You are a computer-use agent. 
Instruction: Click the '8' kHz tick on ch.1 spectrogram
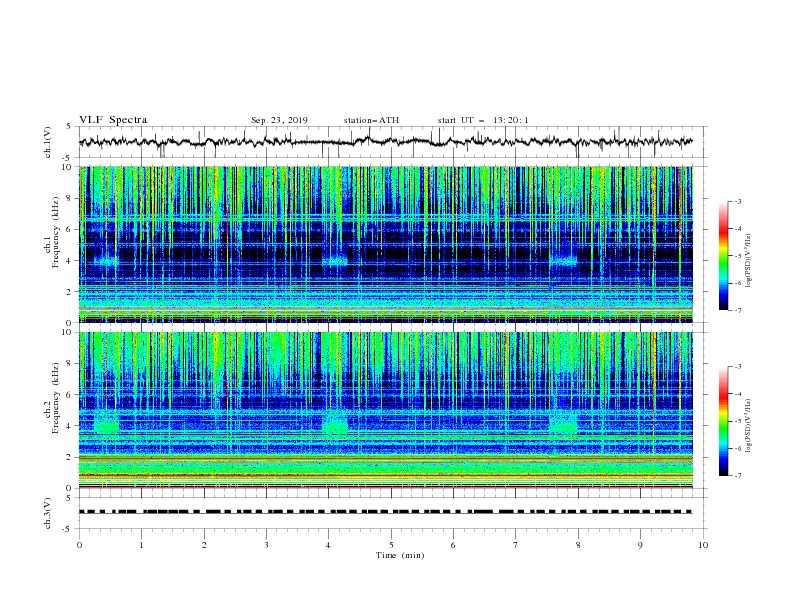click(x=70, y=198)
